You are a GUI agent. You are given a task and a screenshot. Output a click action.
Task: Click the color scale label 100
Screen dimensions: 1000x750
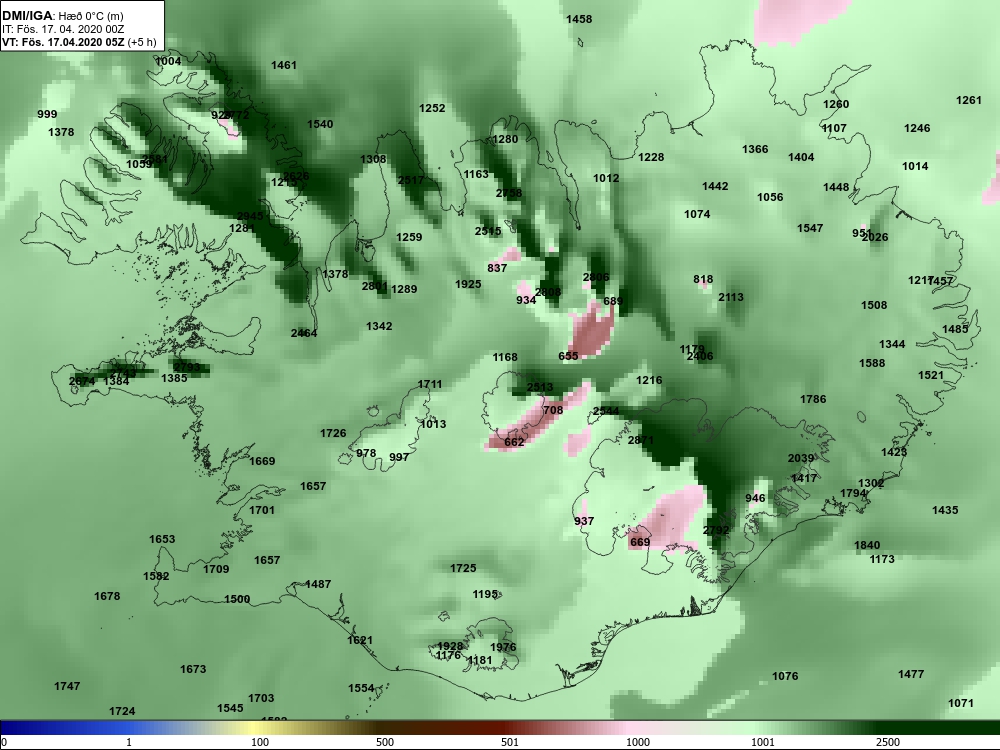click(260, 742)
